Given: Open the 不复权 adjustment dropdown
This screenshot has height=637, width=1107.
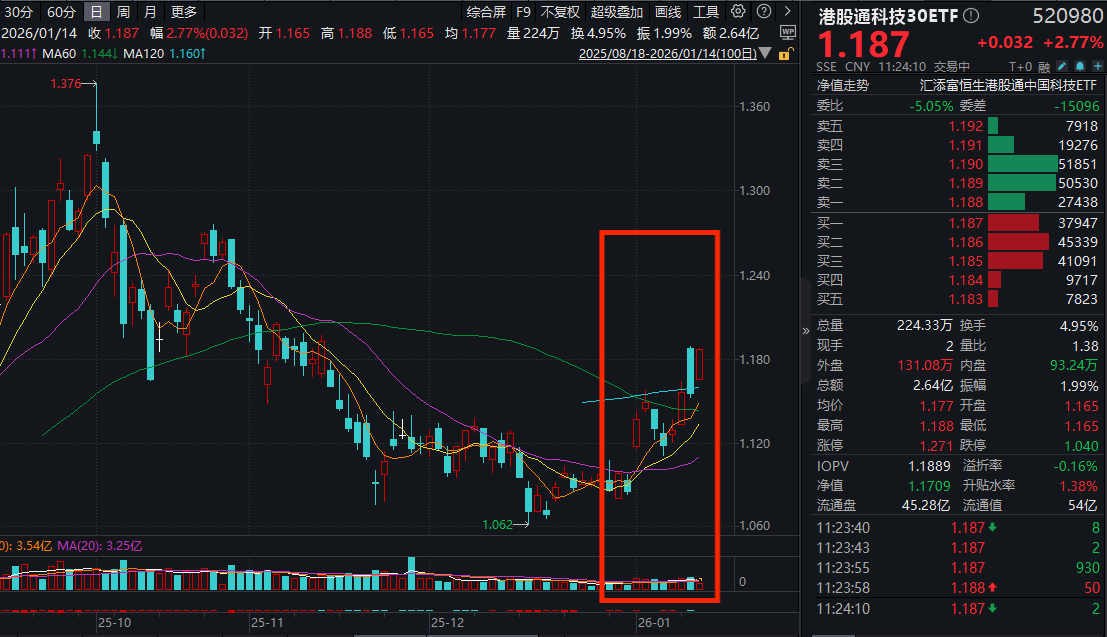Looking at the screenshot, I should pos(559,9).
